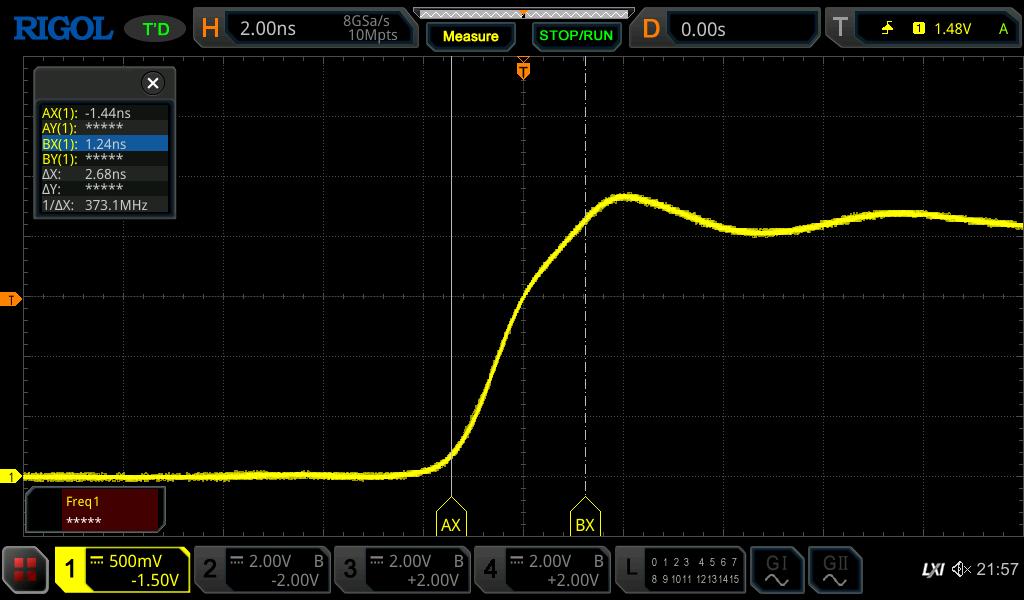Select the AX cursor handle

451,517
